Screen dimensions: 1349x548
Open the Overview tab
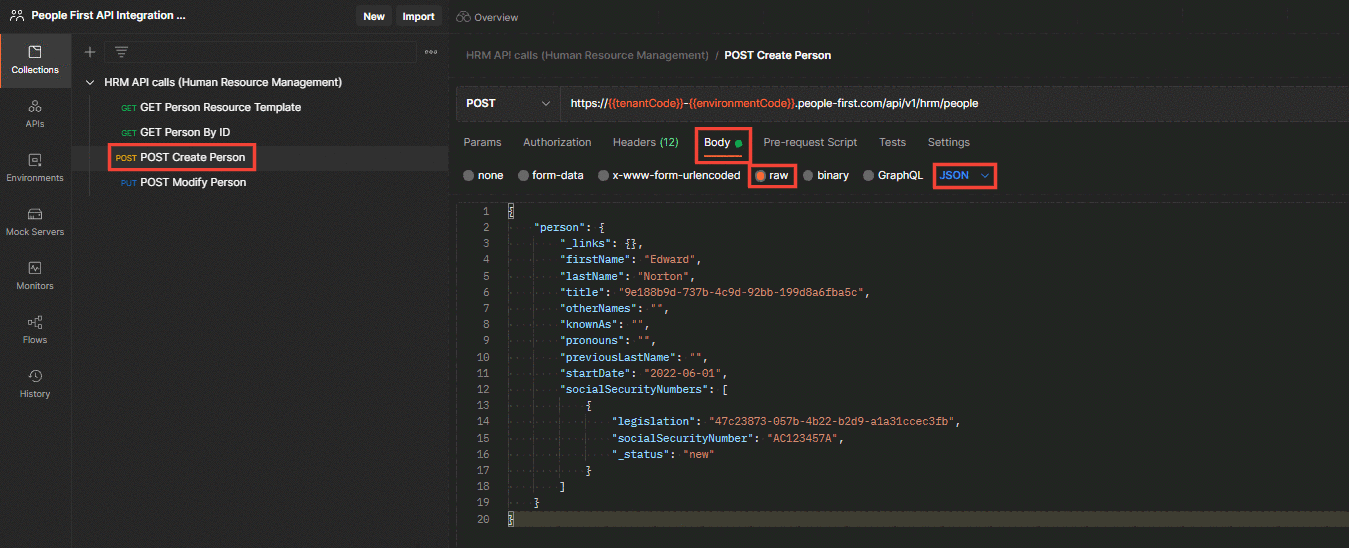(487, 17)
